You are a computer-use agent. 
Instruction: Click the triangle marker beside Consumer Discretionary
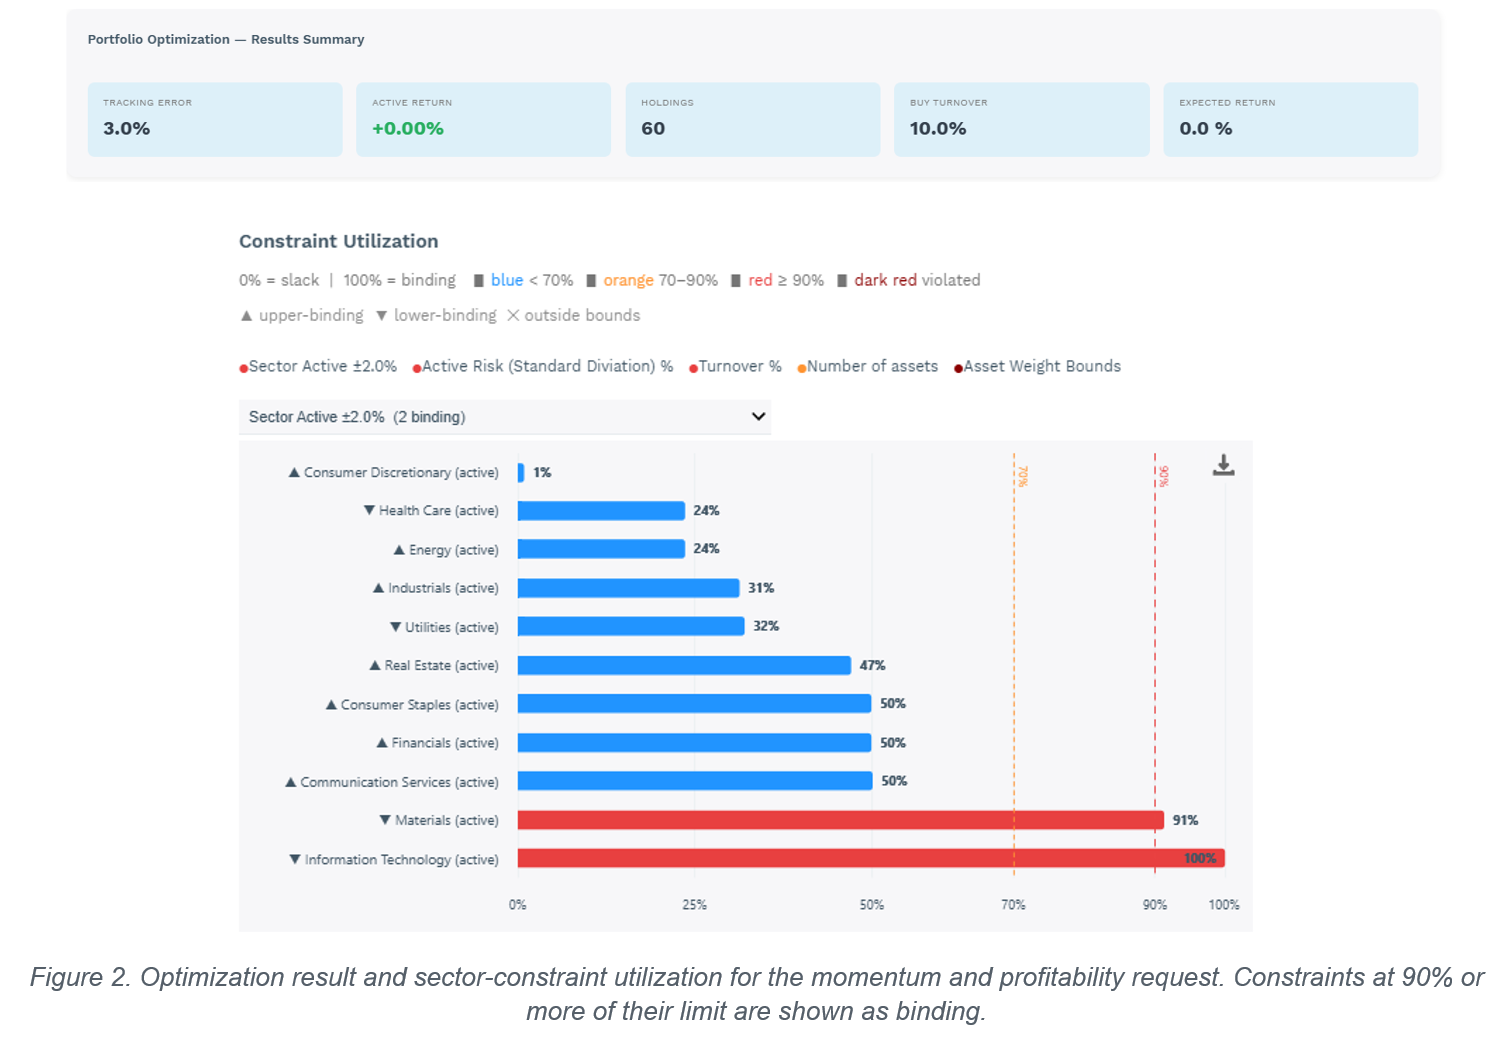tap(294, 472)
